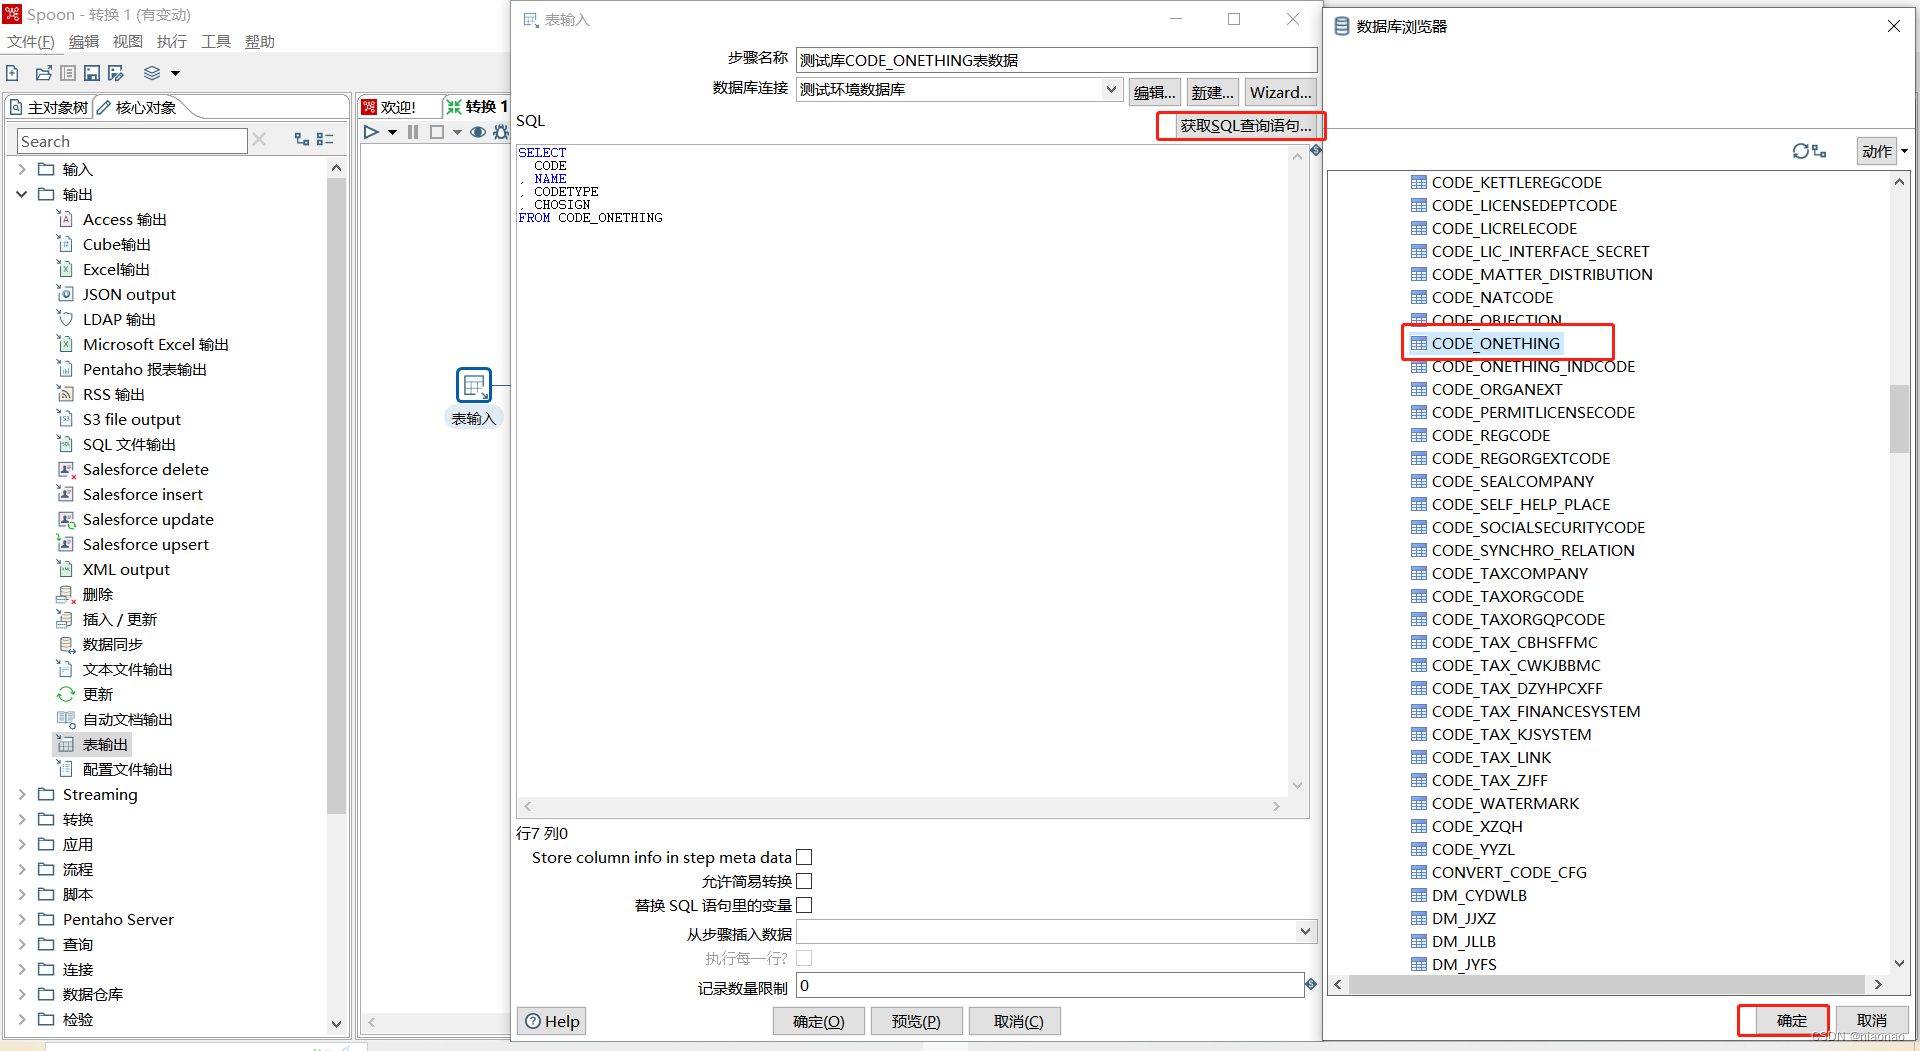Expand the Streaming folder
Screen dimensions: 1920x1051
(22, 794)
